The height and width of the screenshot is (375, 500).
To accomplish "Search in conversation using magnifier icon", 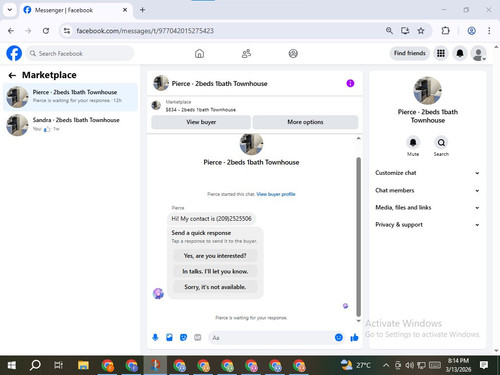I will (441, 143).
